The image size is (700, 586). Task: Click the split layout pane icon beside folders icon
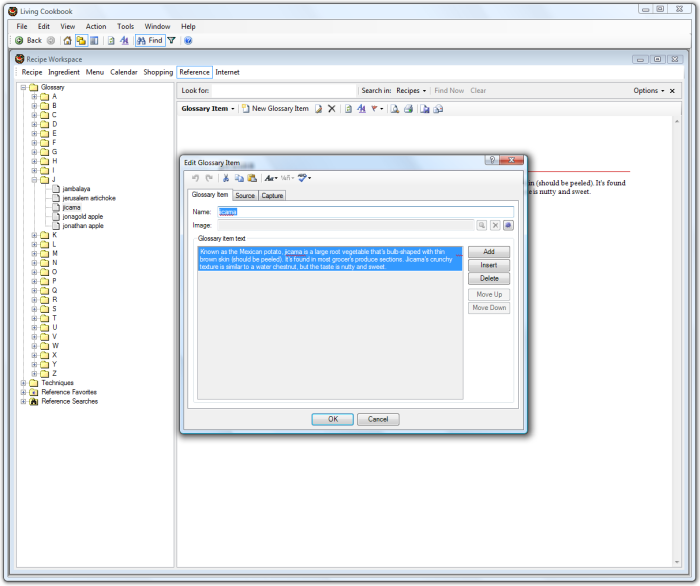coord(94,41)
